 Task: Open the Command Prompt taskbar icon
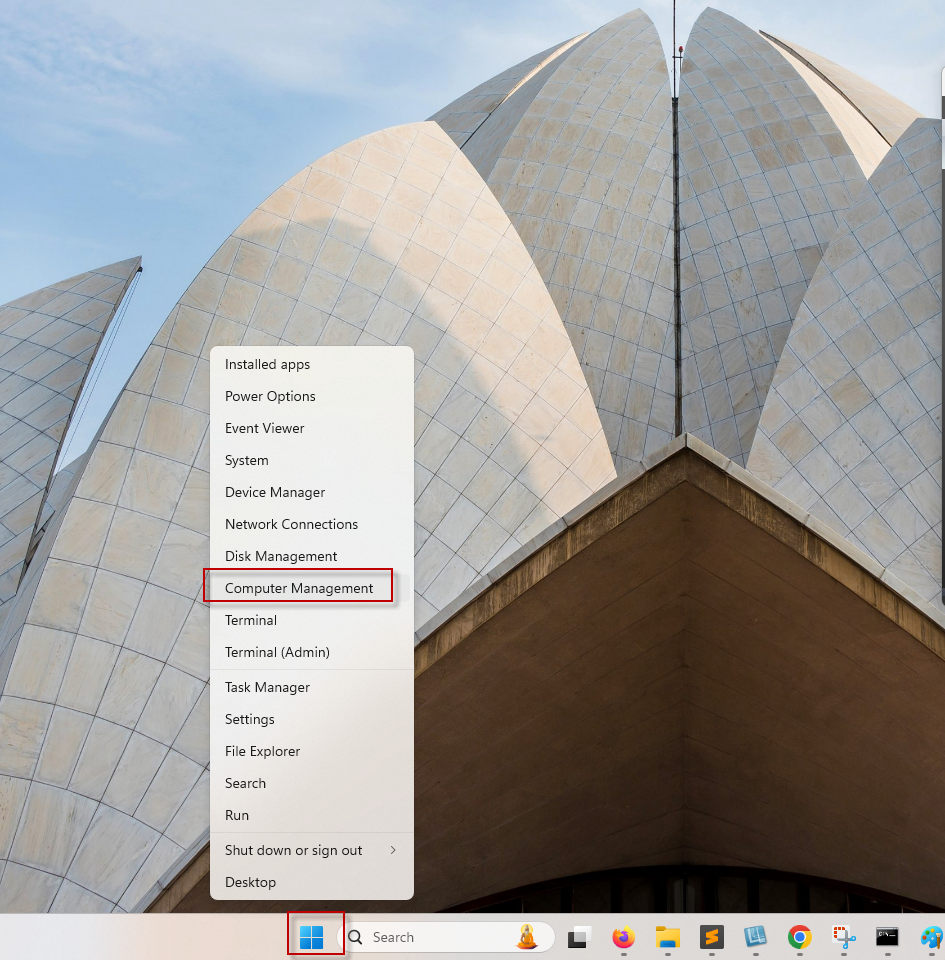tap(887, 937)
